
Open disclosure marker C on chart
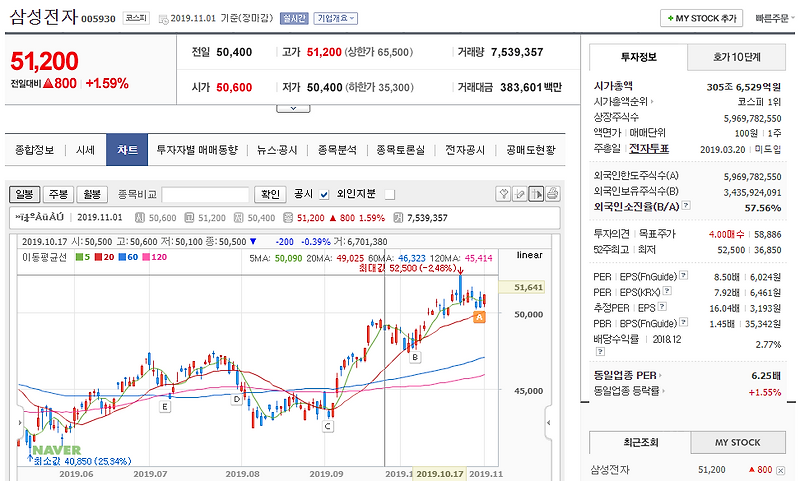328,426
